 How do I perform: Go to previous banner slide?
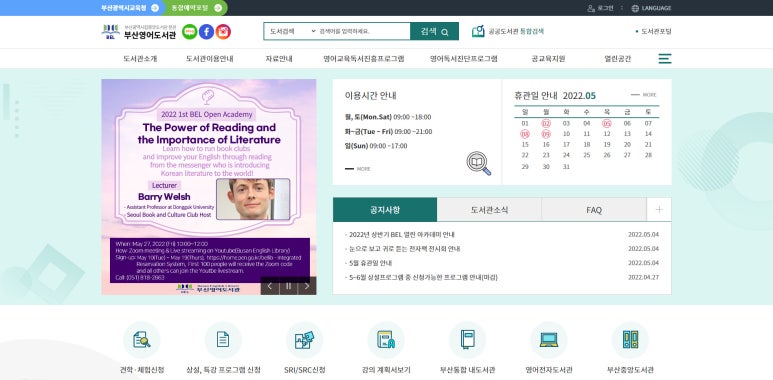270,286
